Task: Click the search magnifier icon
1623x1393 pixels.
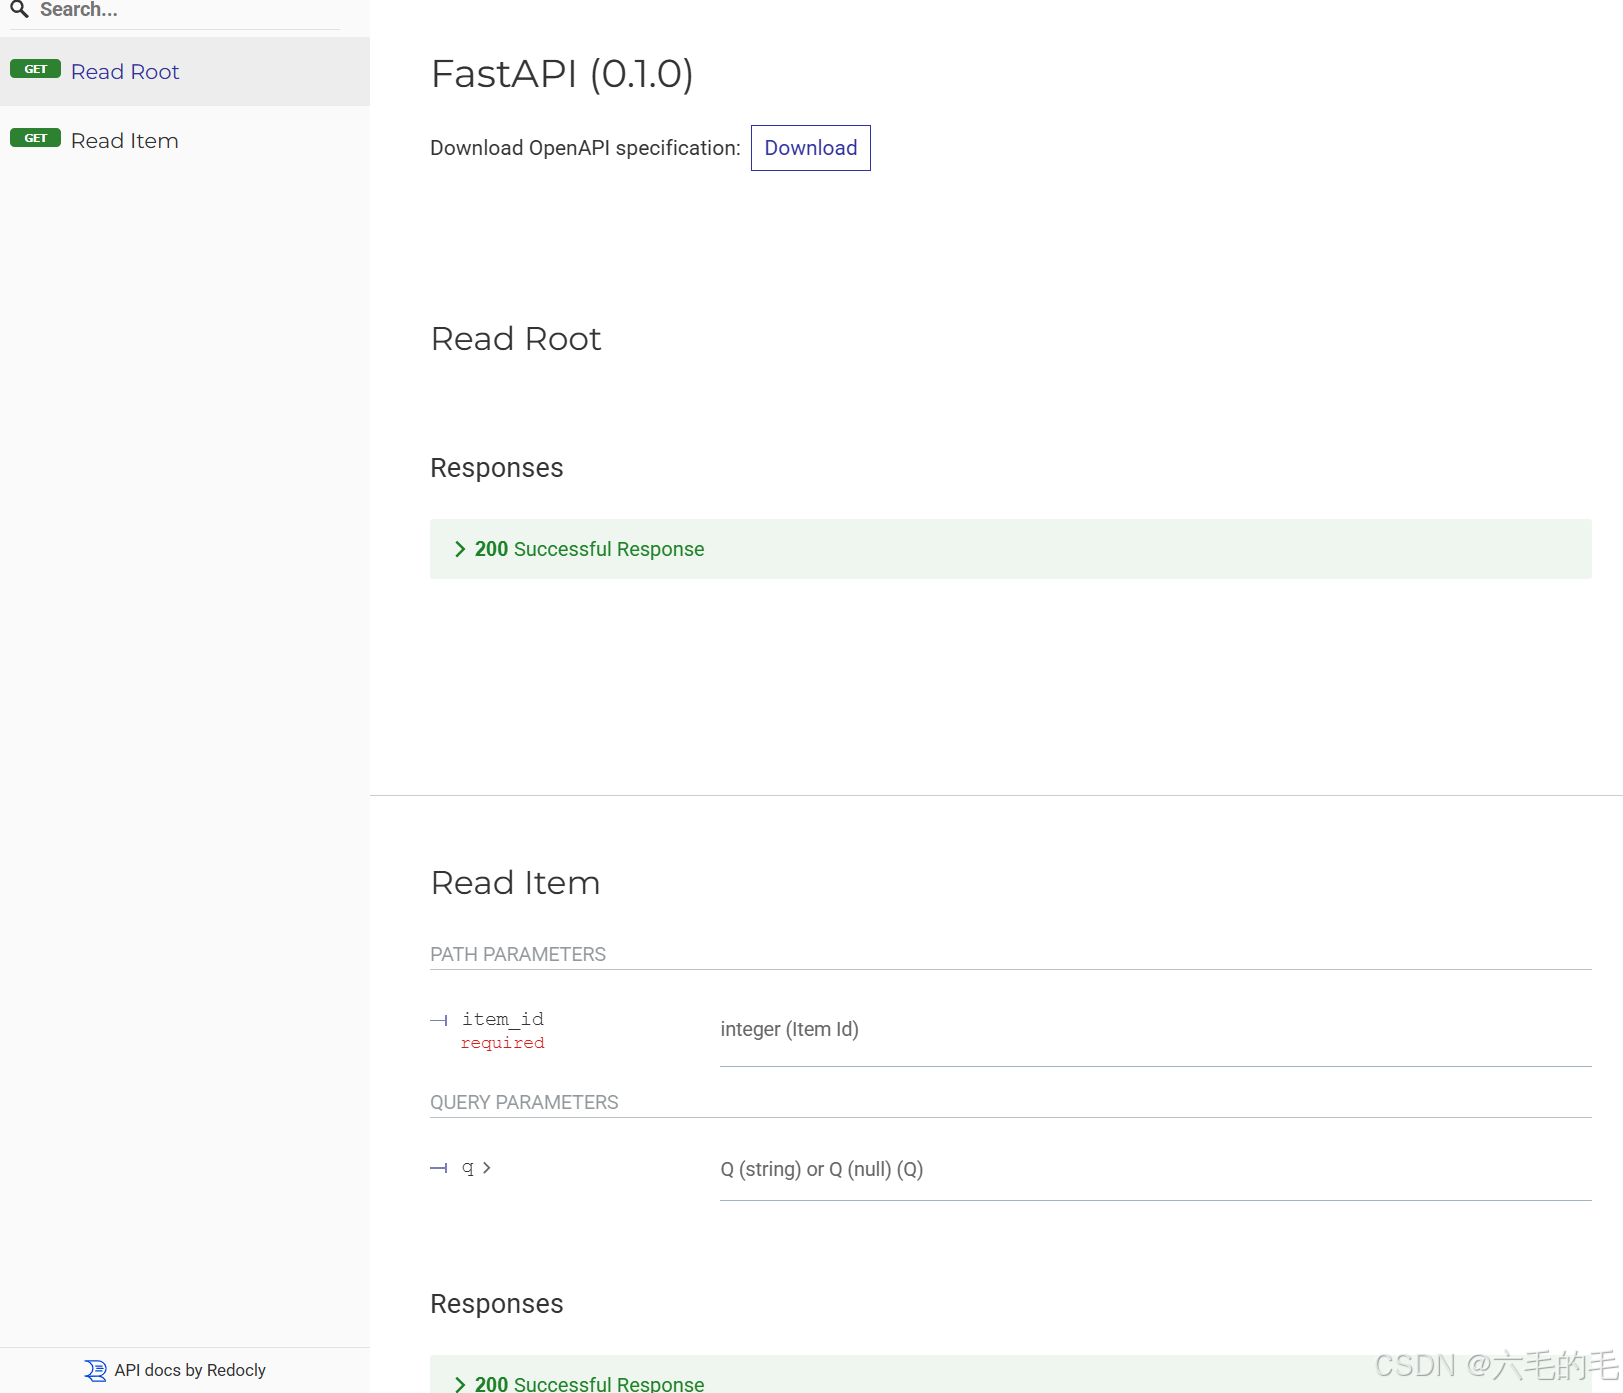Action: [19, 10]
